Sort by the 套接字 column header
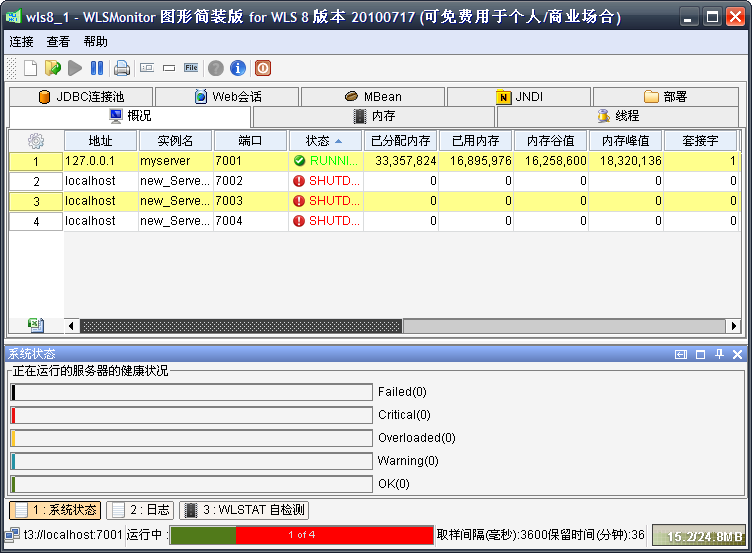 [700, 141]
